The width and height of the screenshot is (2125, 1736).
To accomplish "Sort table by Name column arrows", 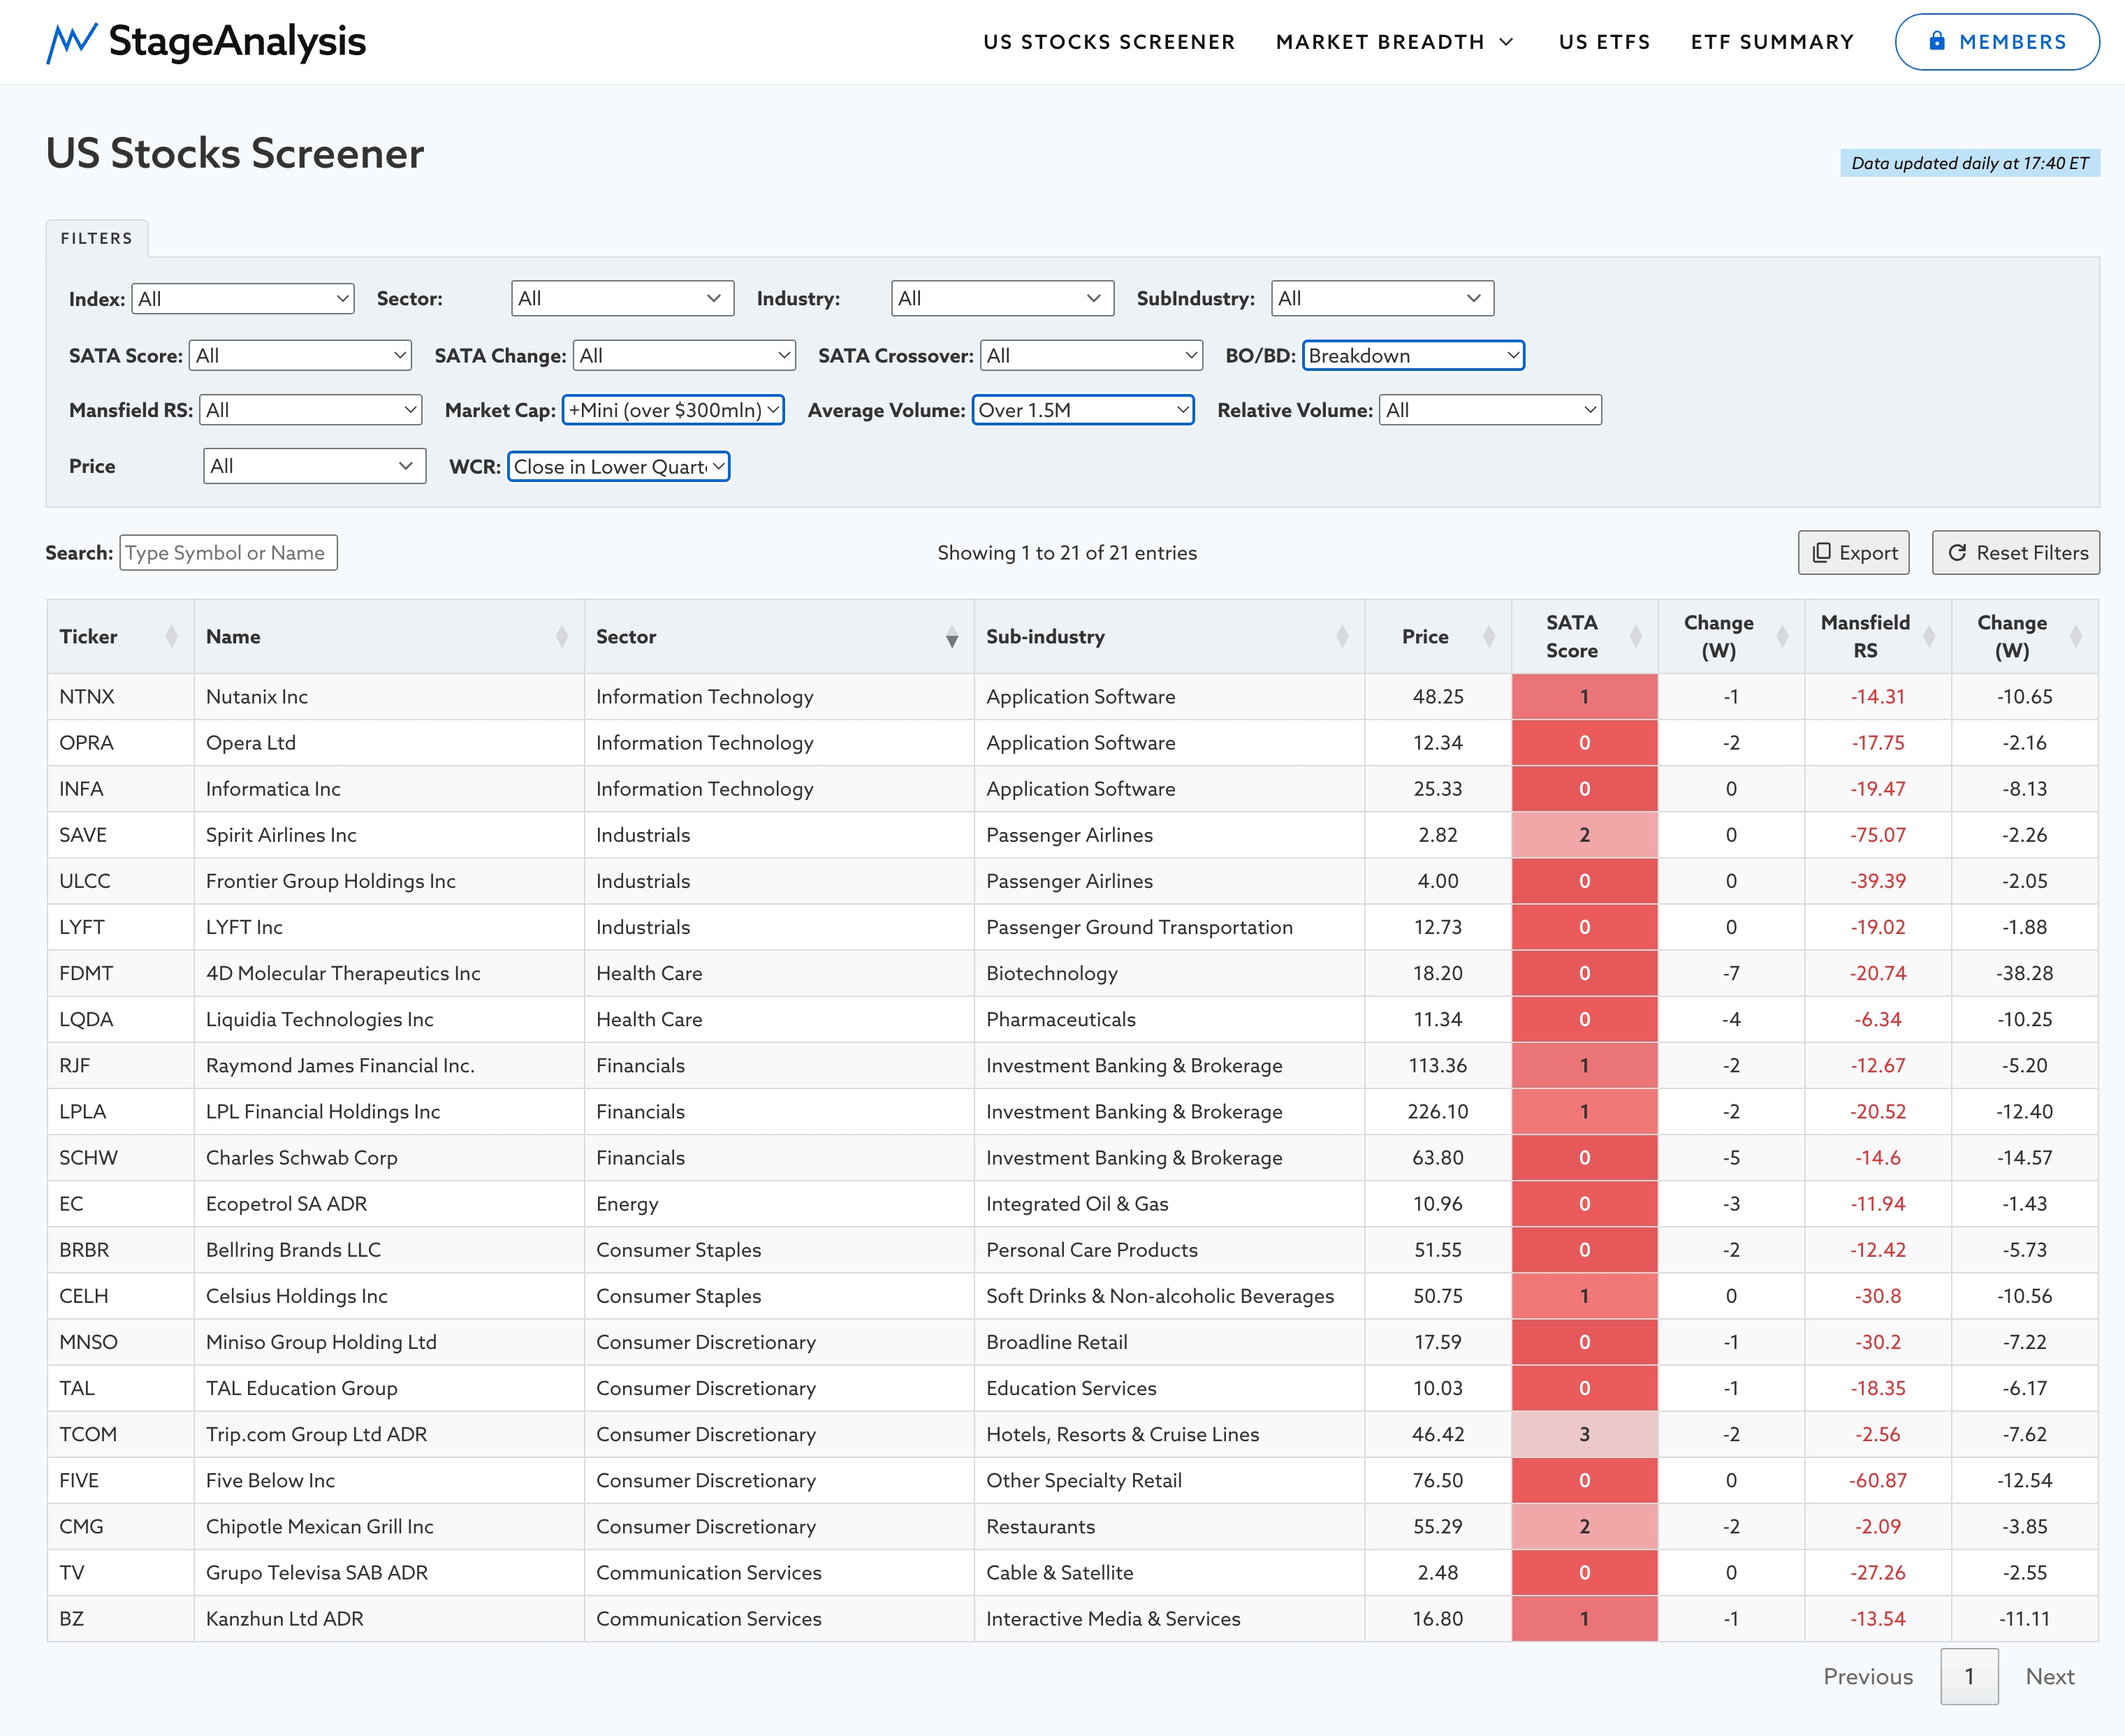I will 561,636.
